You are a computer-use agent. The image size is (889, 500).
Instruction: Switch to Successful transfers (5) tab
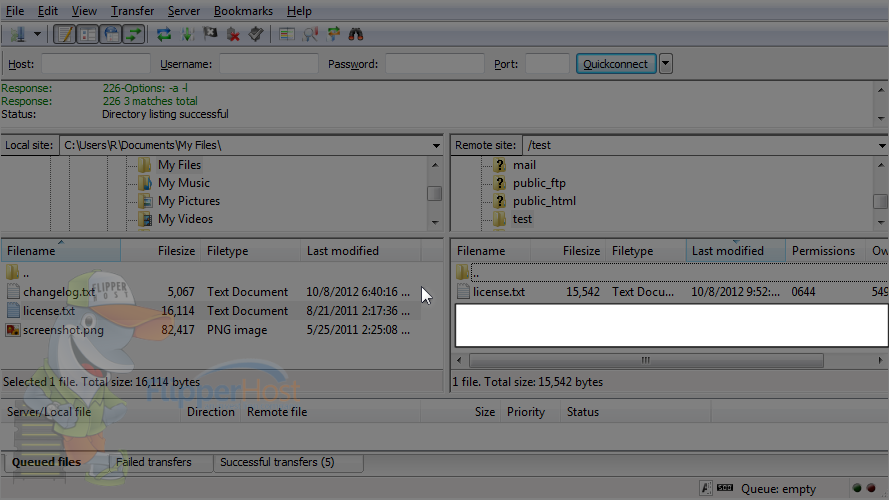point(277,462)
